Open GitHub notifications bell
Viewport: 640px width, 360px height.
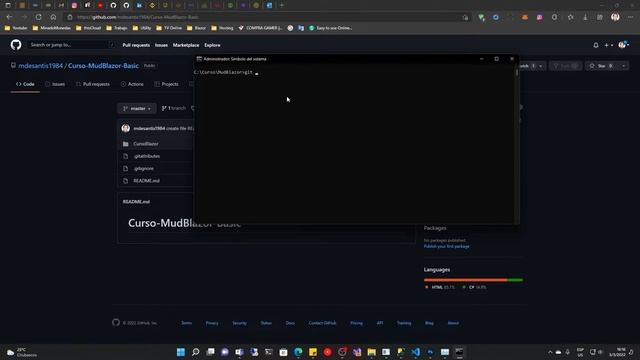(x=596, y=45)
